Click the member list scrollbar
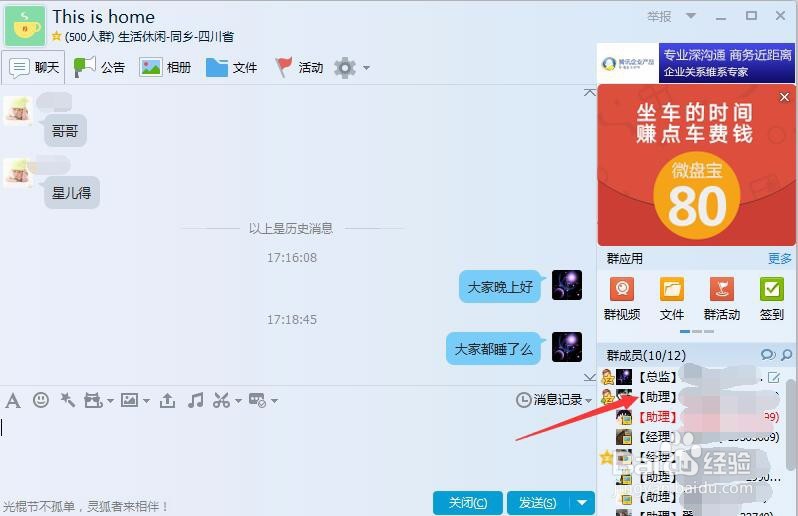 pyautogui.click(x=790, y=425)
